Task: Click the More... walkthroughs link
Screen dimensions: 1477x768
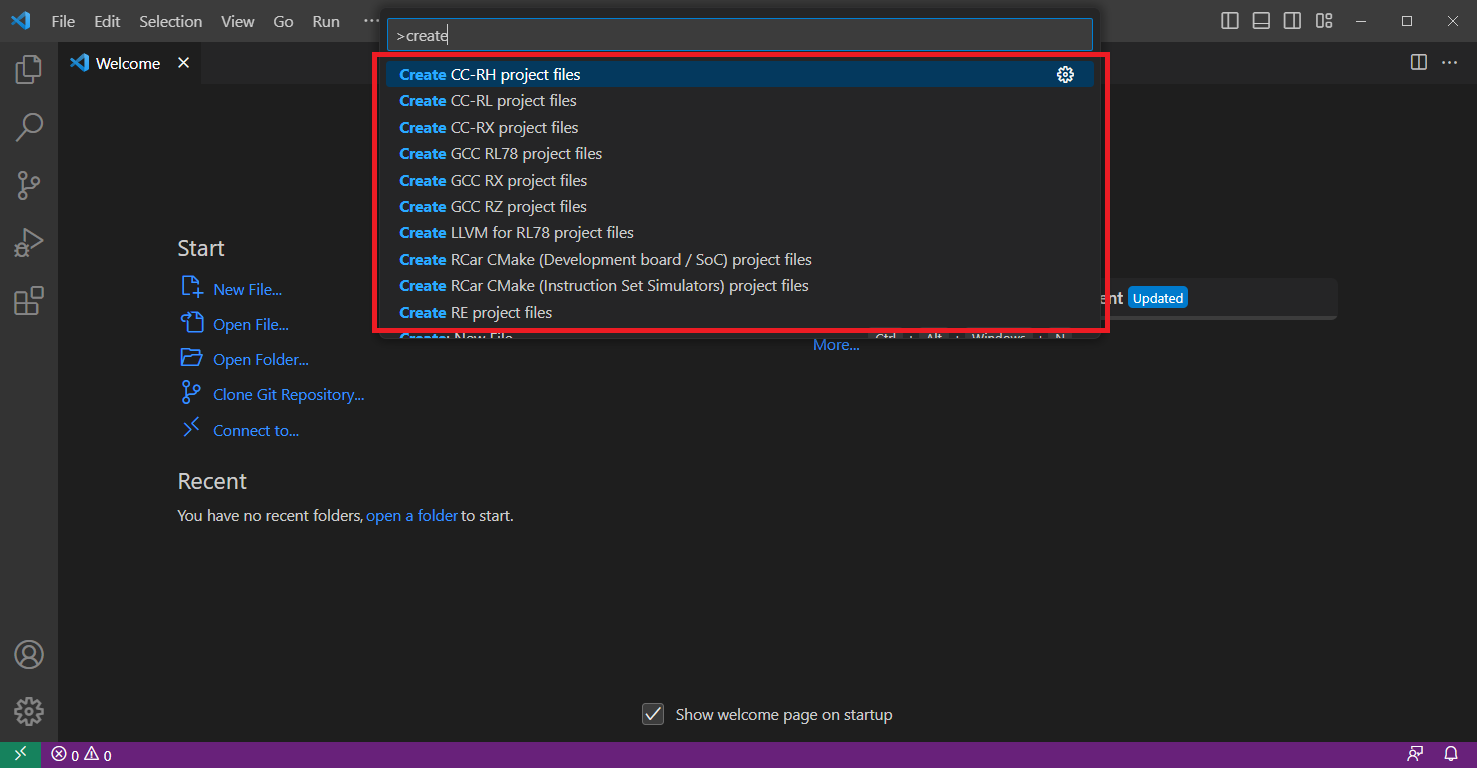Action: (836, 345)
